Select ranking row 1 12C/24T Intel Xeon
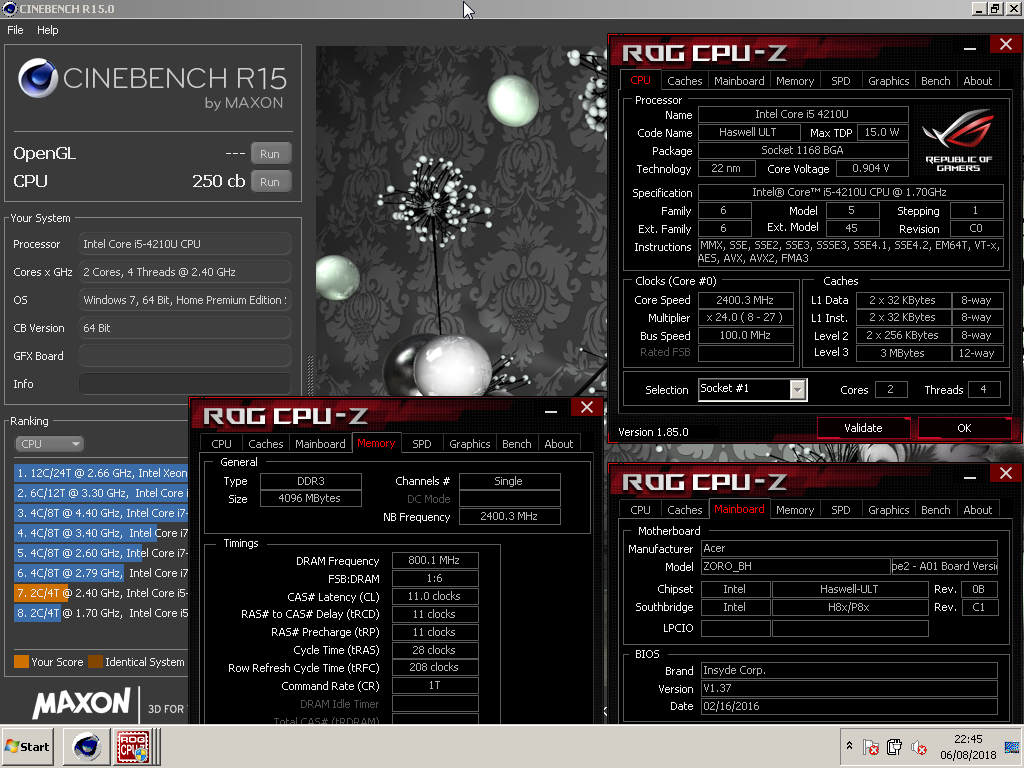Screen dimensions: 1024x768 [101, 473]
